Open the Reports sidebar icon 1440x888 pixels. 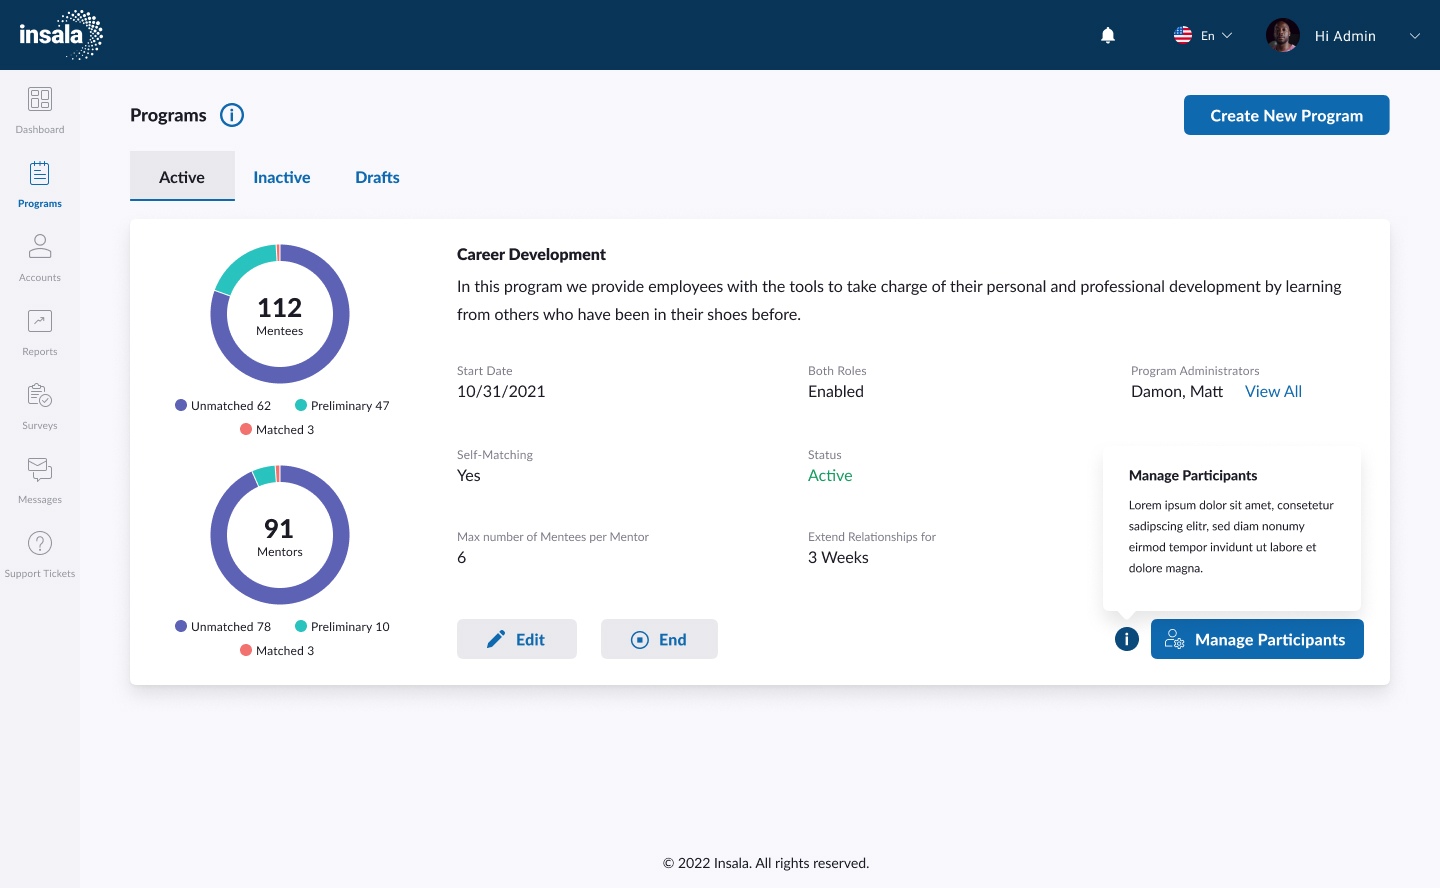coord(40,321)
